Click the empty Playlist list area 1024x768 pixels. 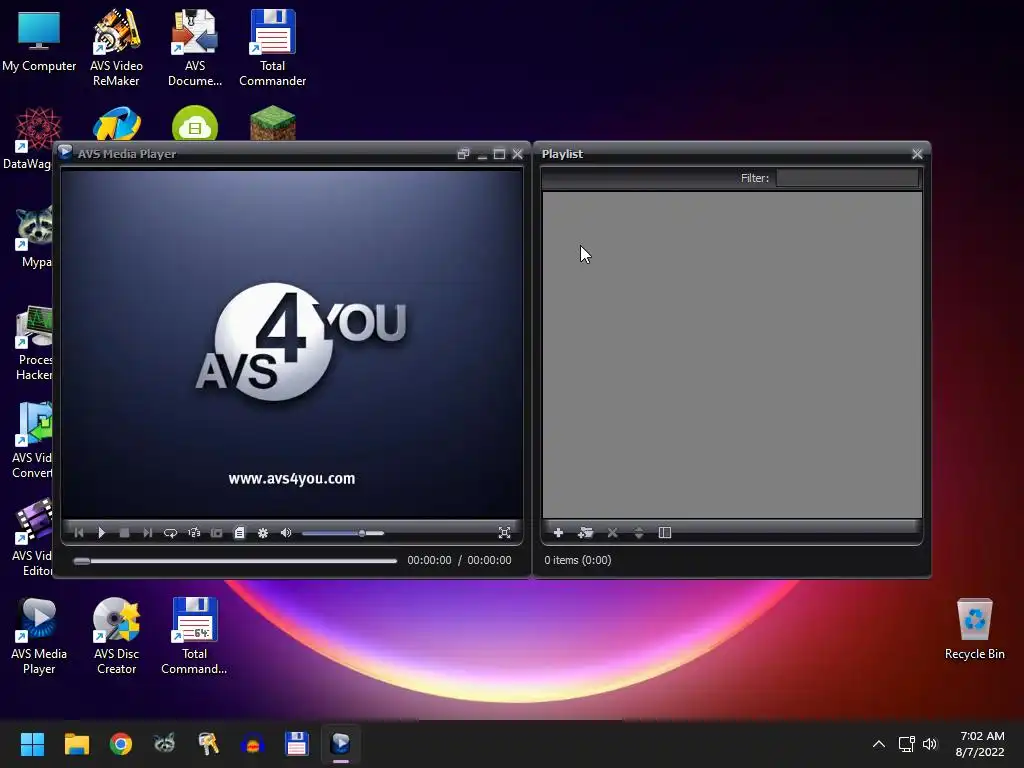(x=732, y=355)
